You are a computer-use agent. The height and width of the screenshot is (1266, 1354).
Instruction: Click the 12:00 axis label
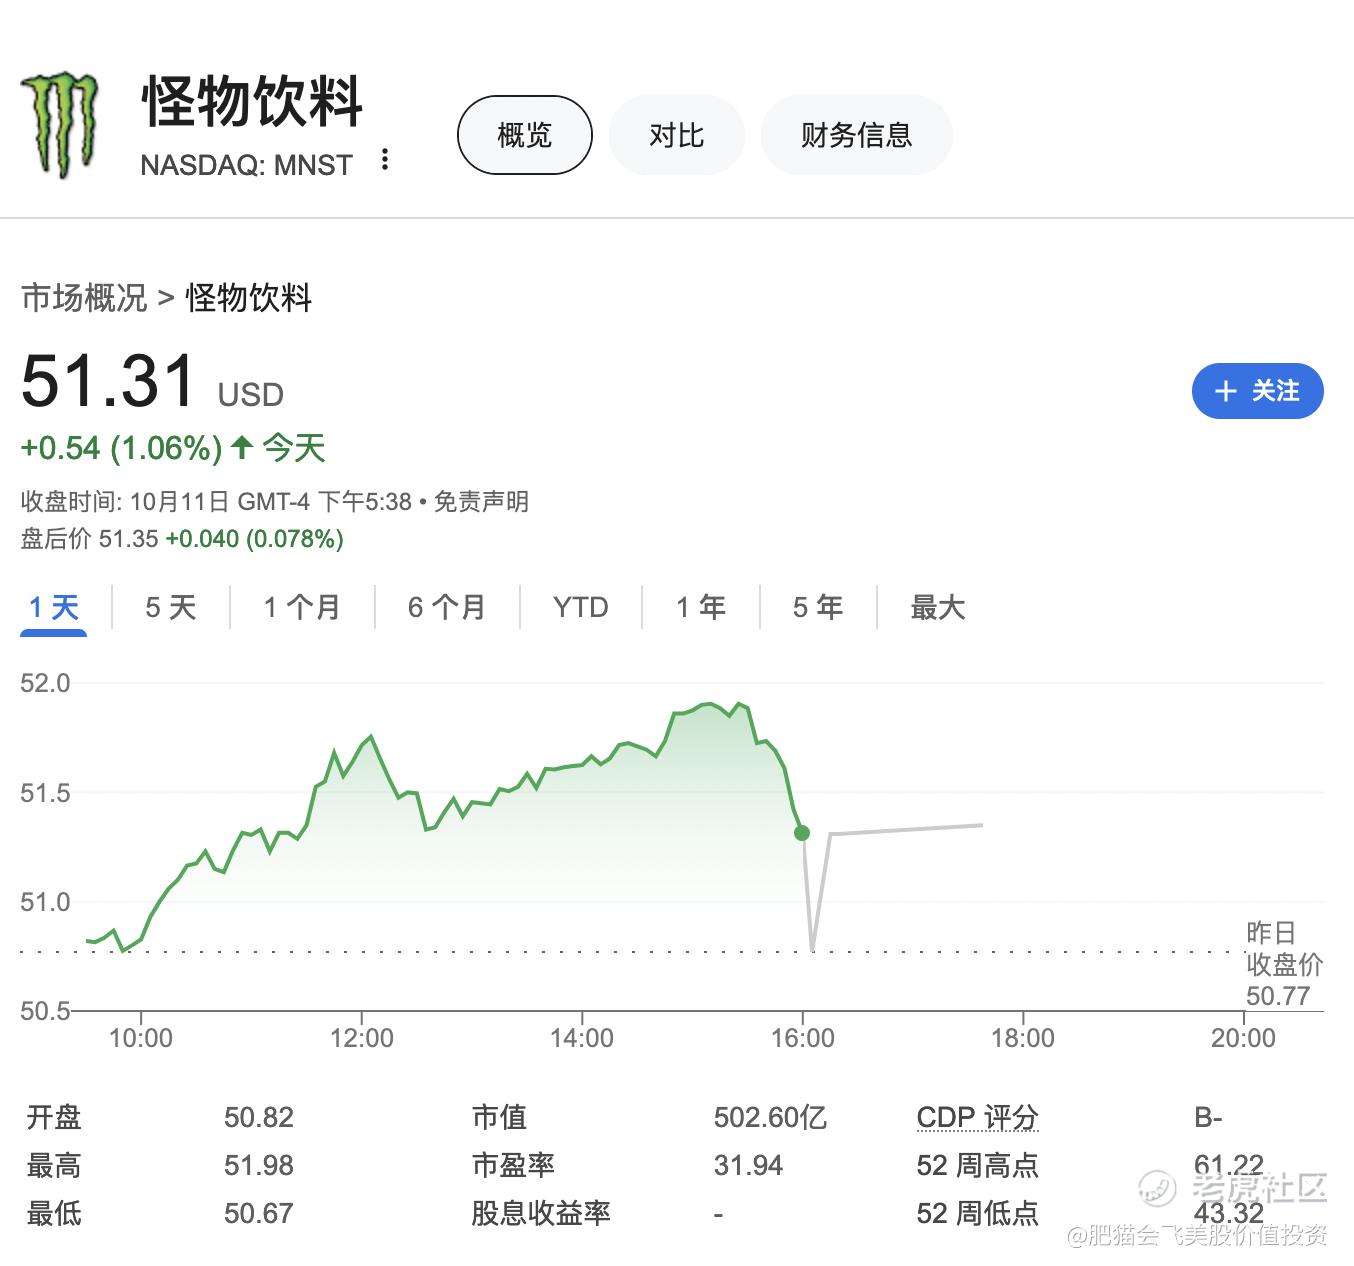(362, 1038)
